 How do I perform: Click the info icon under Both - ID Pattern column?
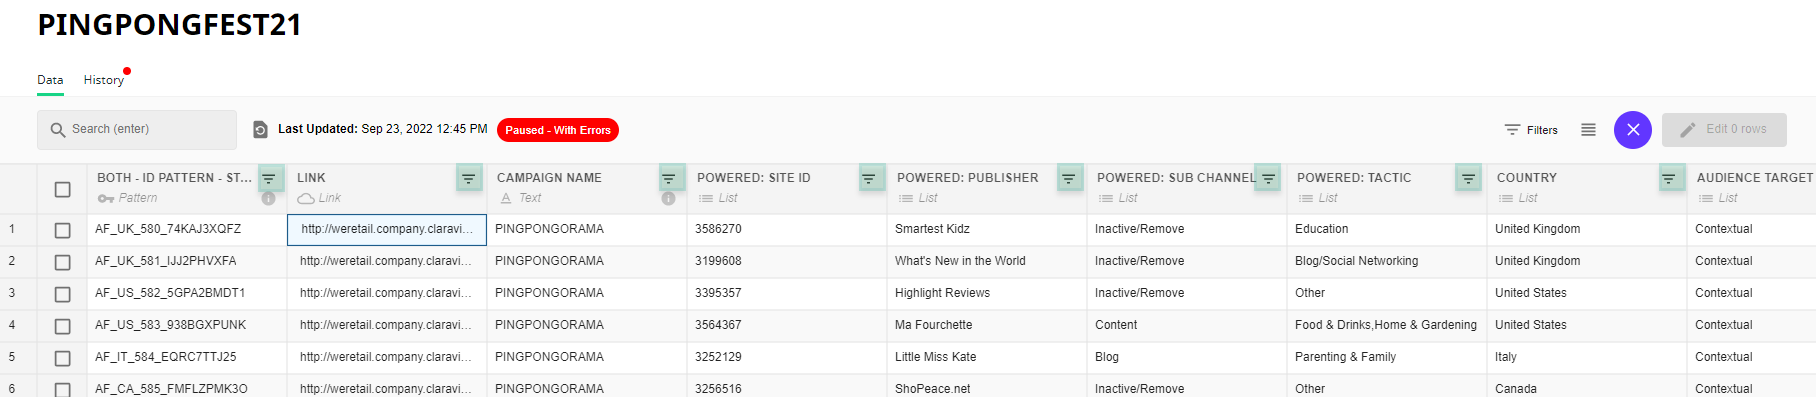(268, 198)
